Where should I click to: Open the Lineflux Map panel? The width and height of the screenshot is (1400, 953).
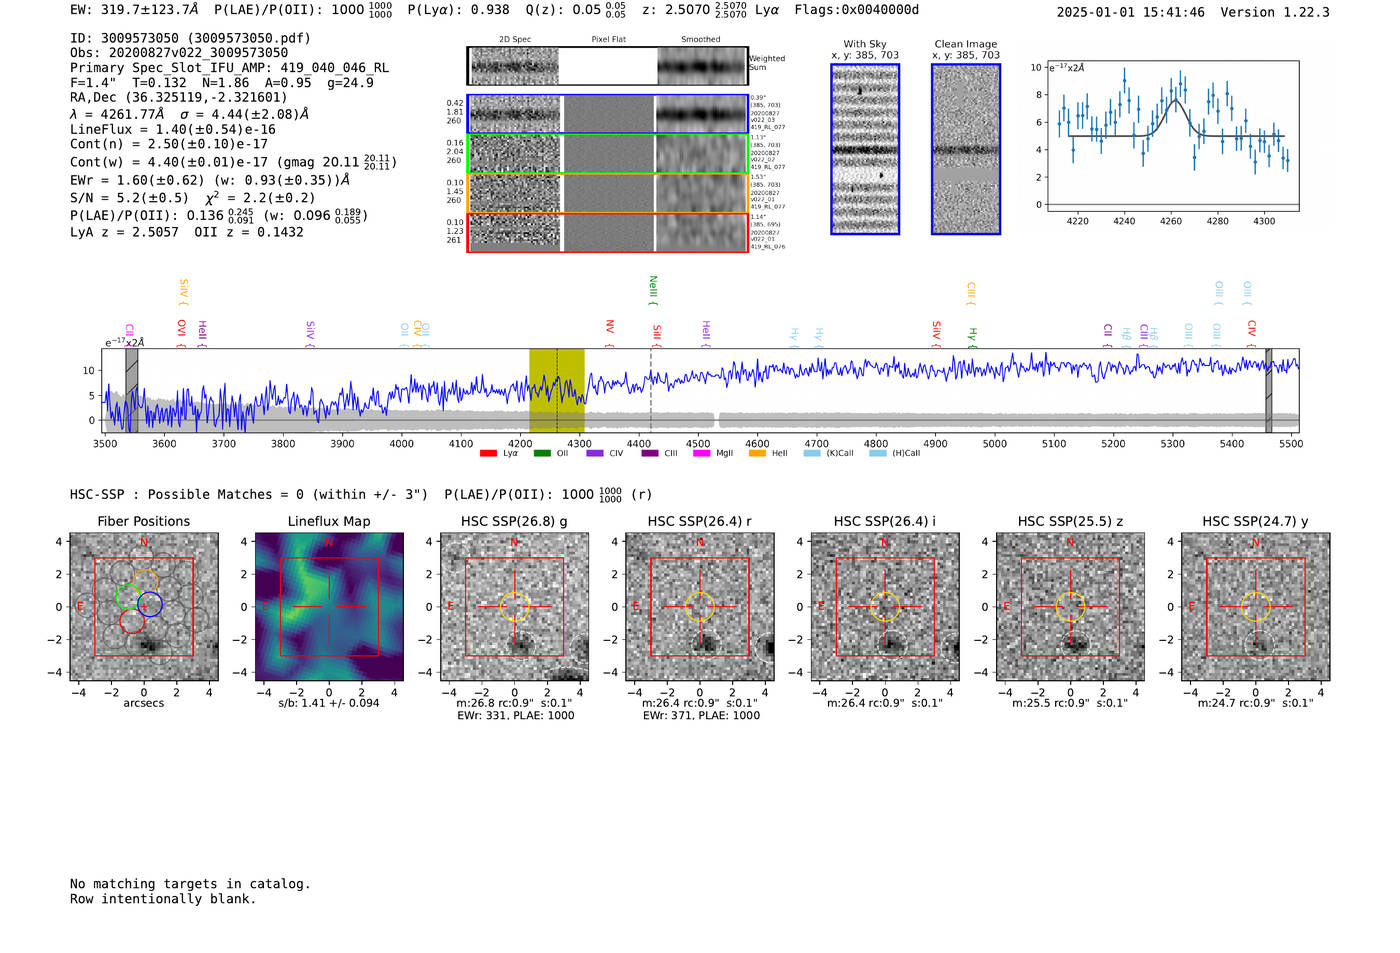[x=329, y=607]
